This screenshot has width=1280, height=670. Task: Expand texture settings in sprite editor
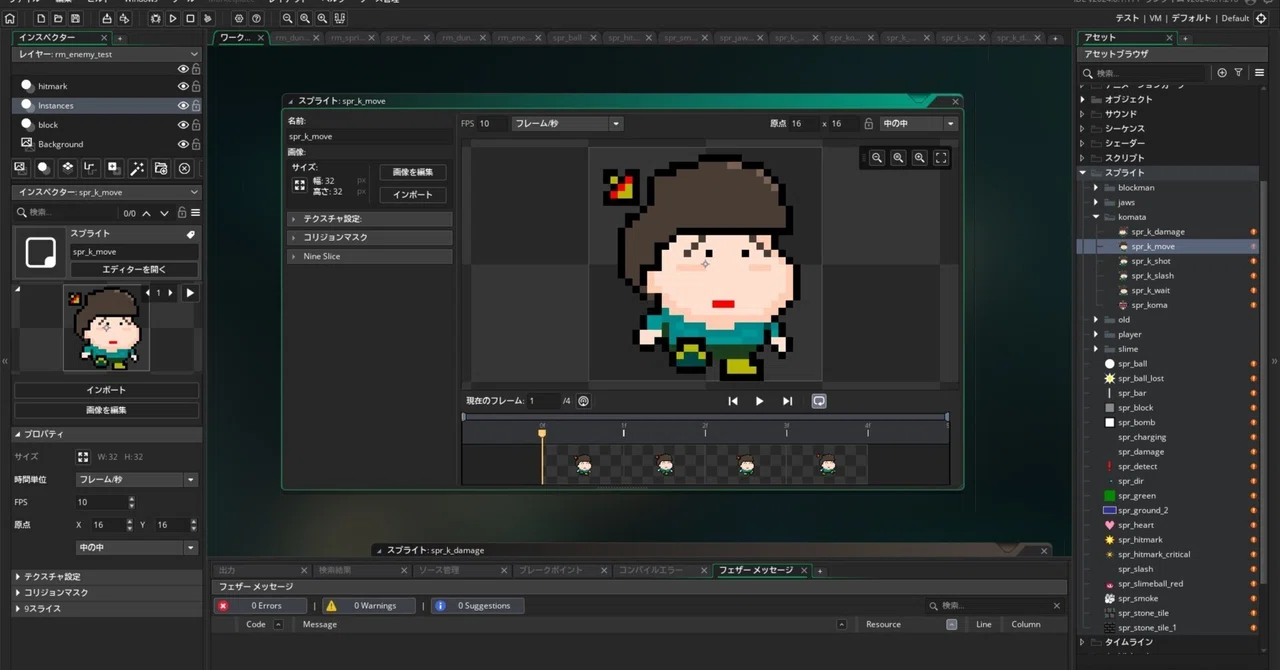click(x=369, y=219)
